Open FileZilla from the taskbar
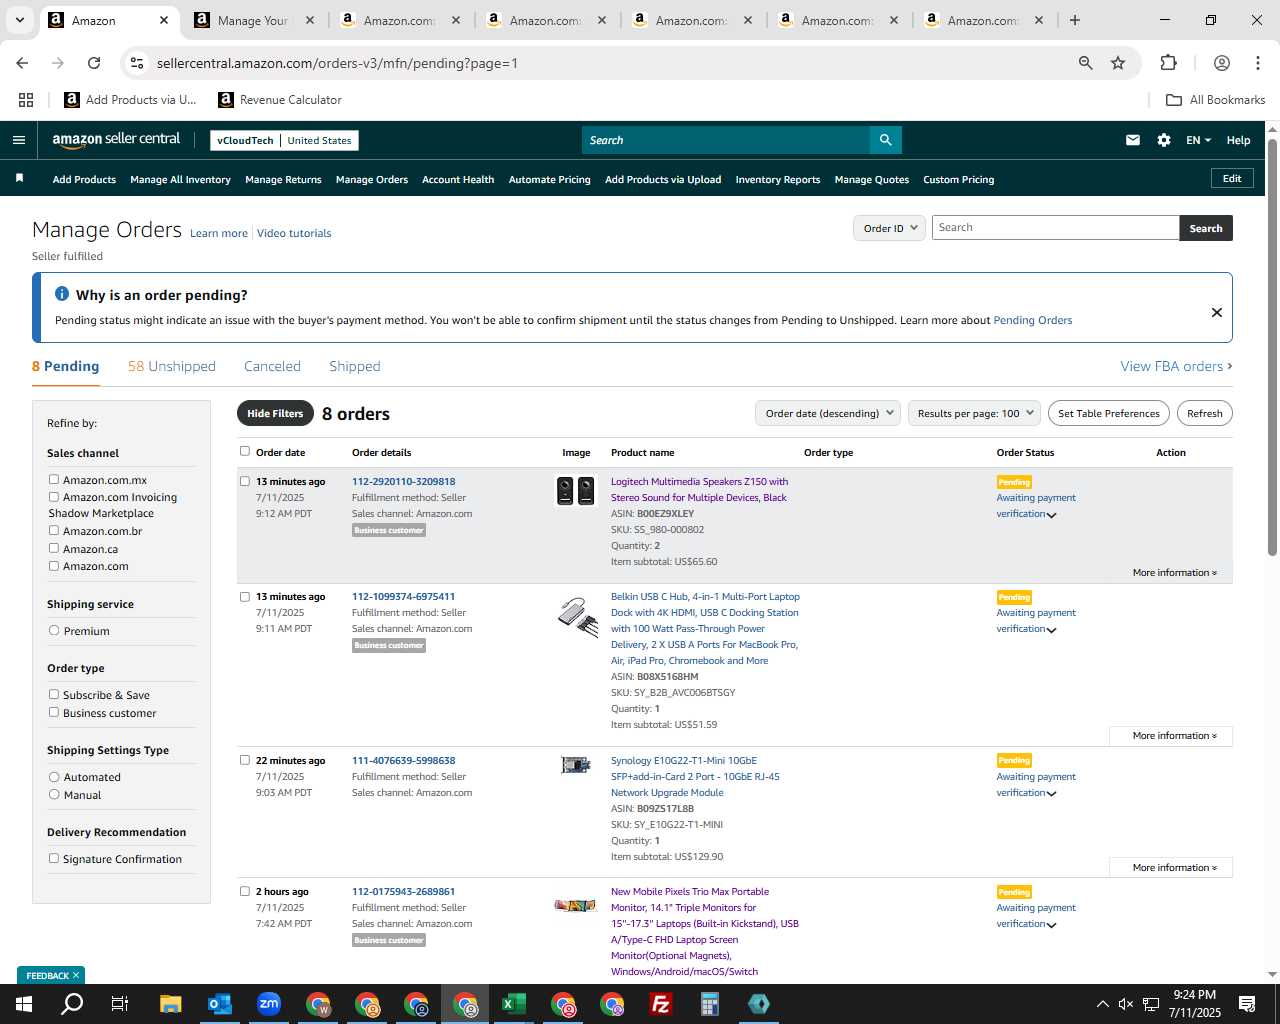The width and height of the screenshot is (1280, 1024). [x=661, y=1004]
